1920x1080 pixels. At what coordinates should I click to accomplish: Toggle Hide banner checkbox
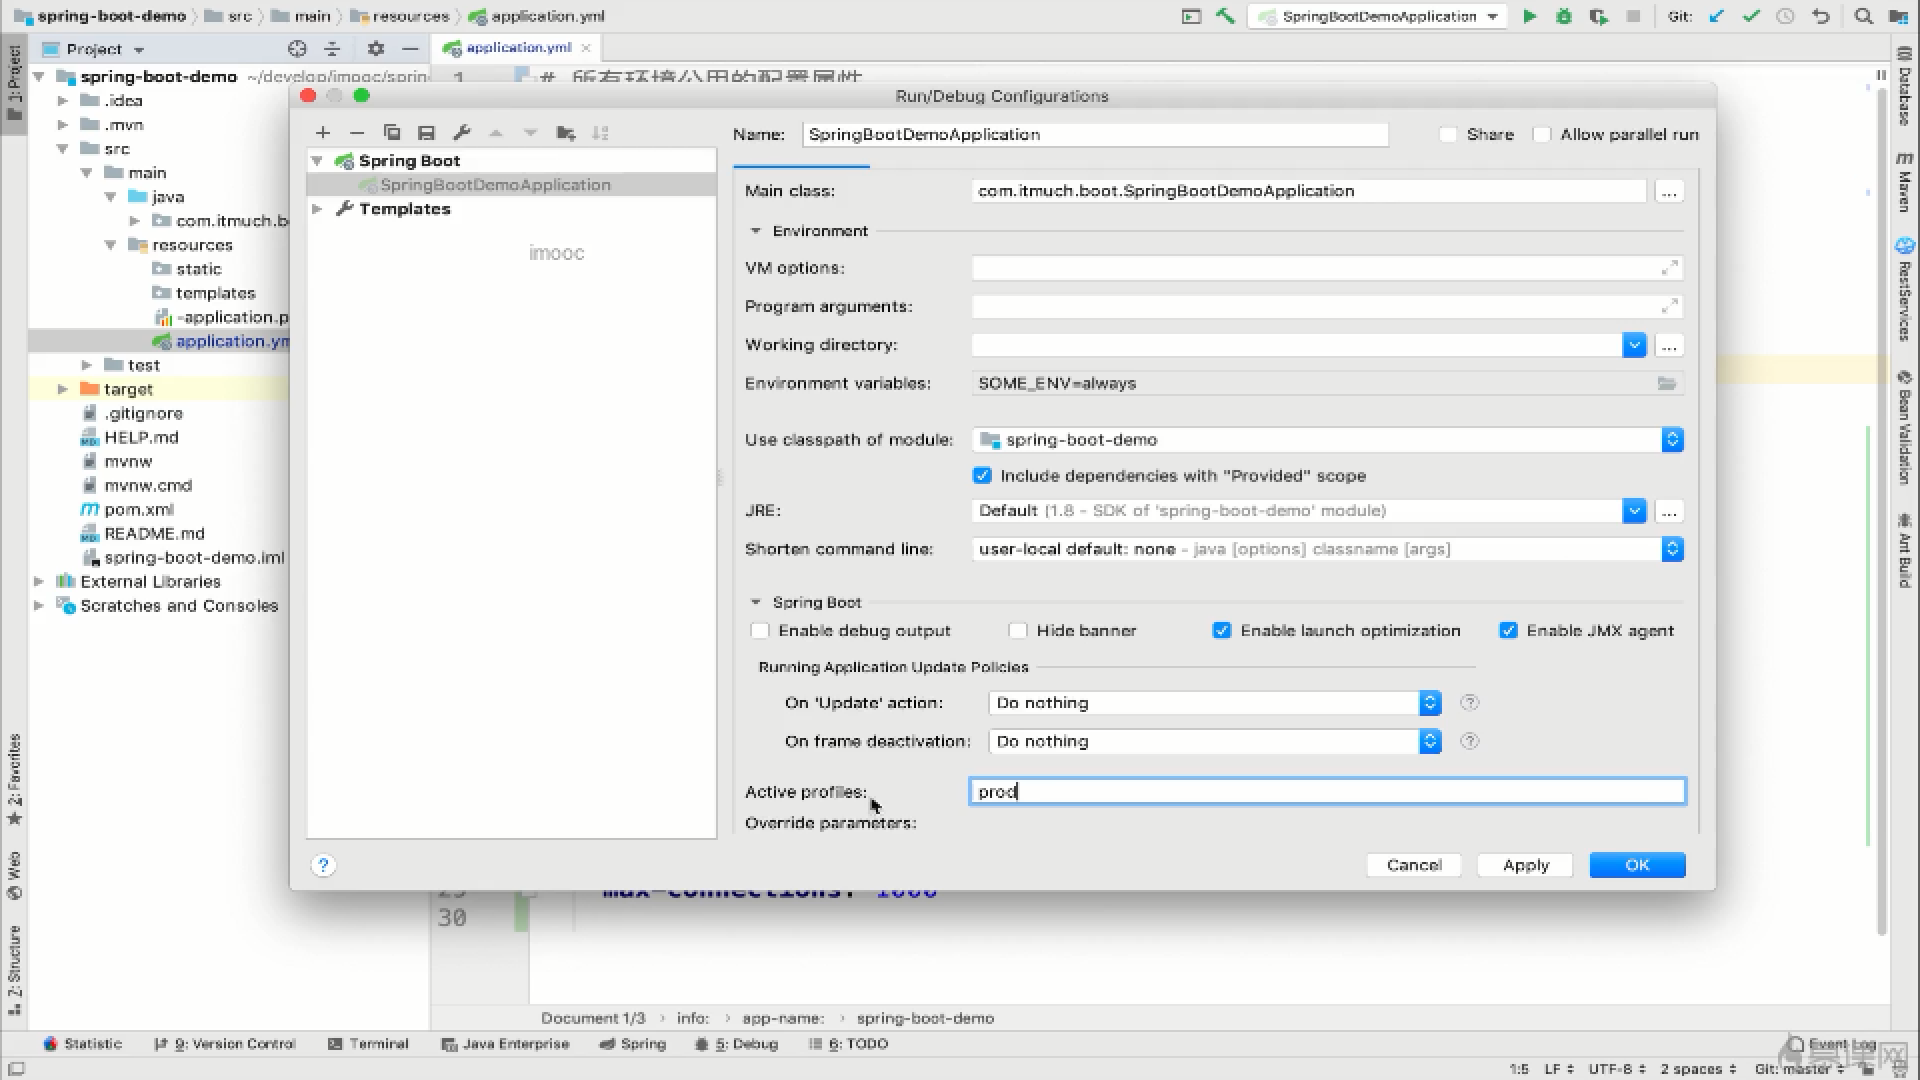[x=1015, y=630]
